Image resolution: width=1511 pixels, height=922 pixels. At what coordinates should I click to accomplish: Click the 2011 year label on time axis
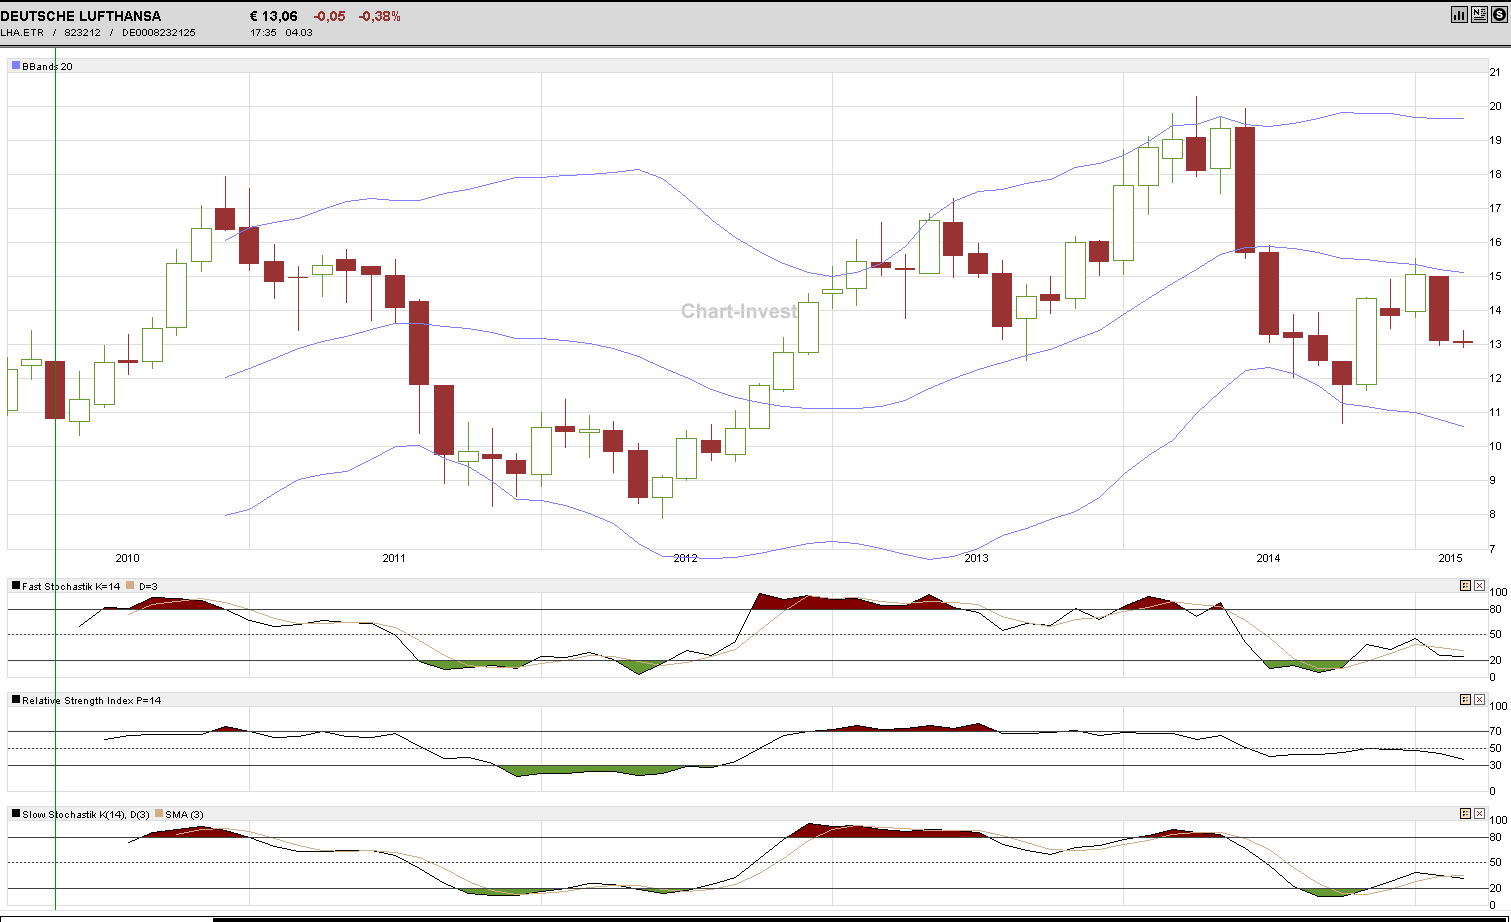coord(394,558)
